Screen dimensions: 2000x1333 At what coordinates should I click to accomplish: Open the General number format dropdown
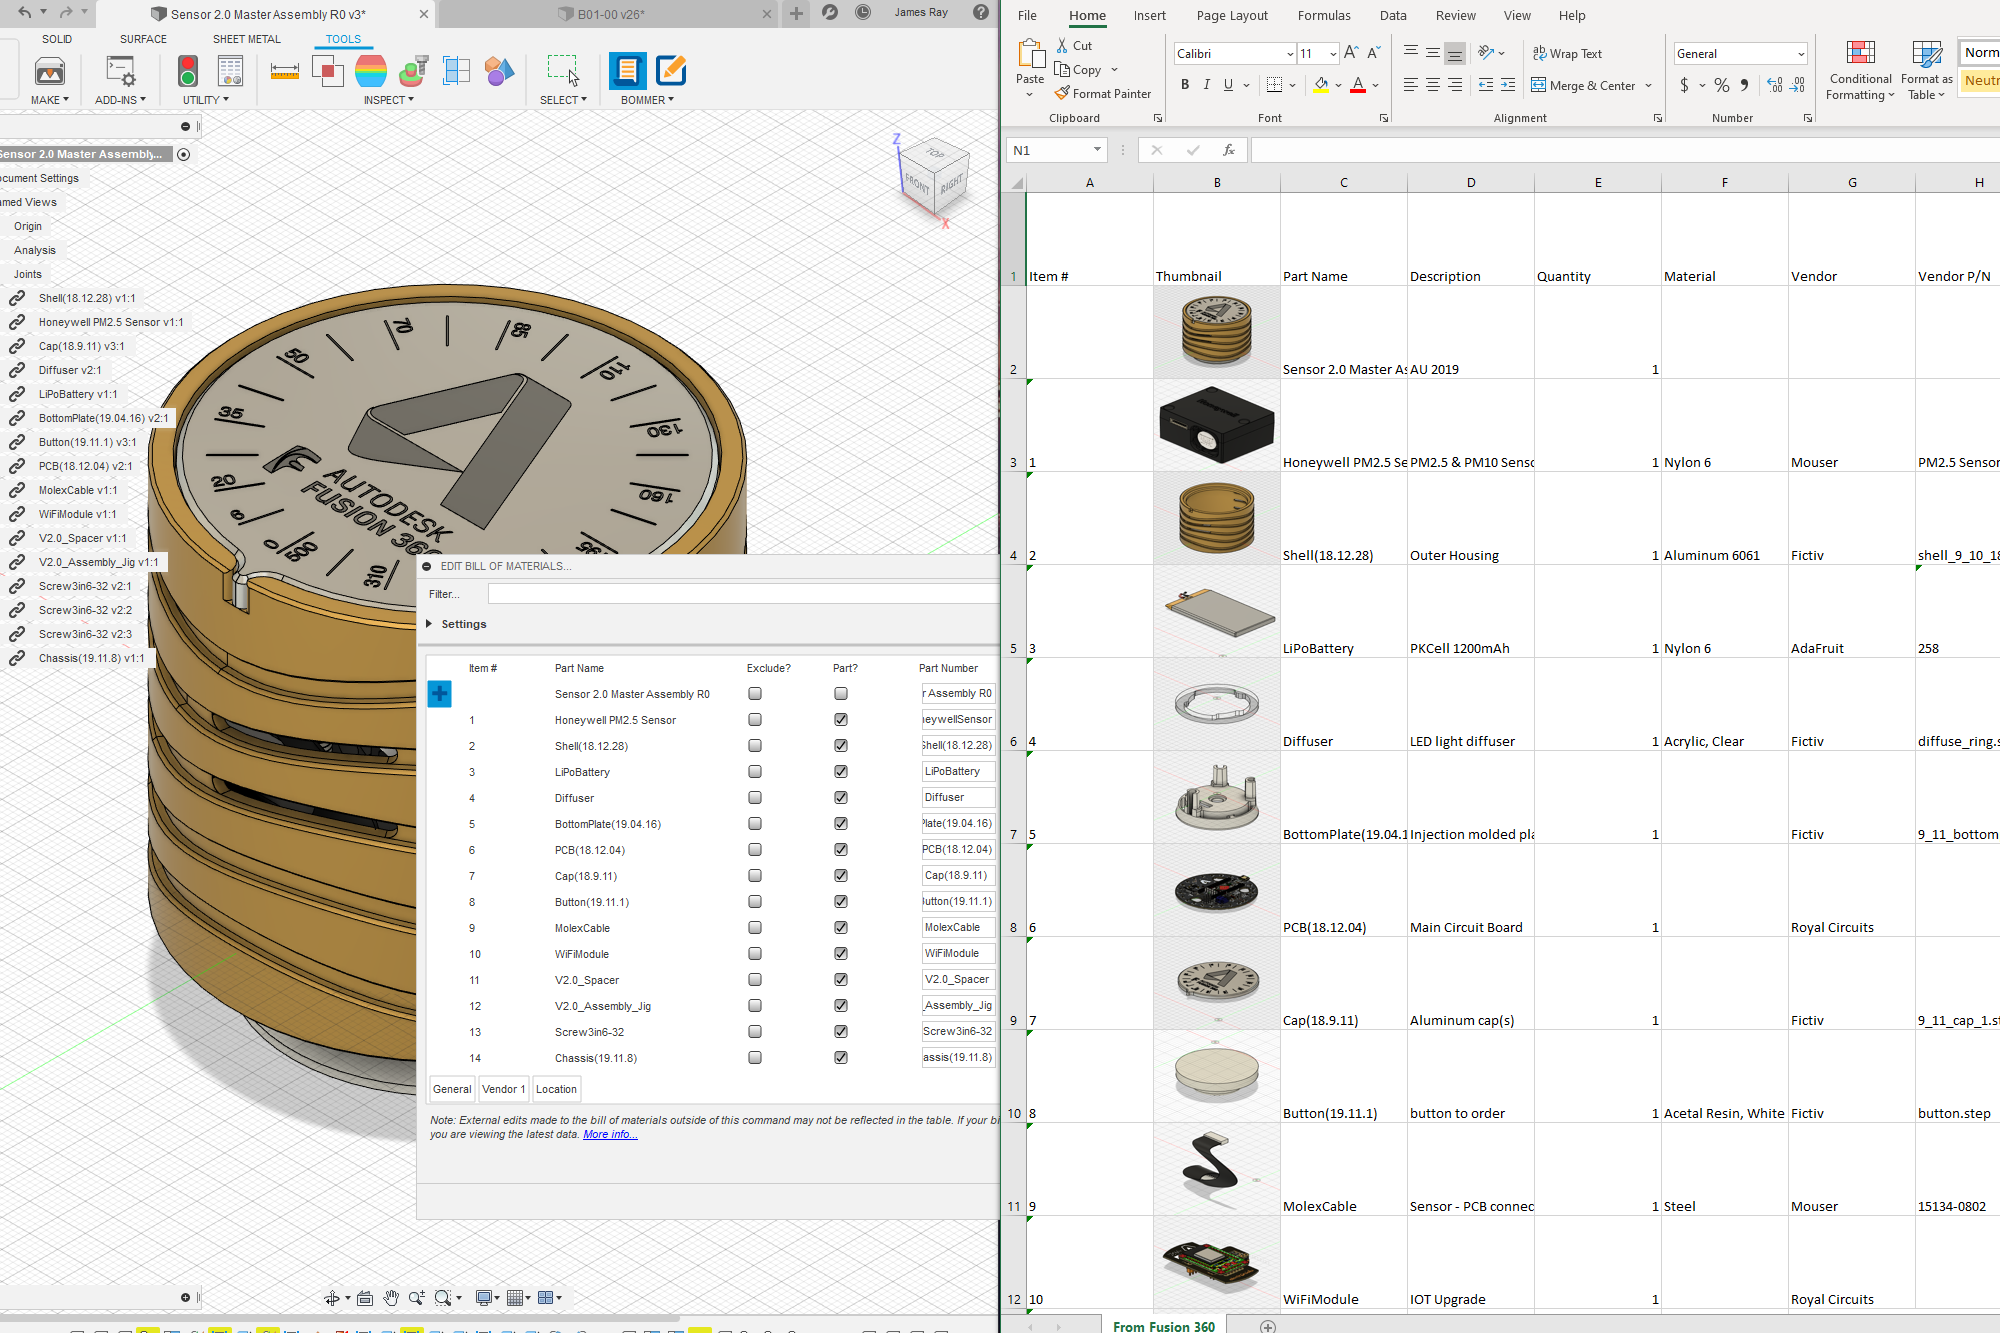[1800, 54]
